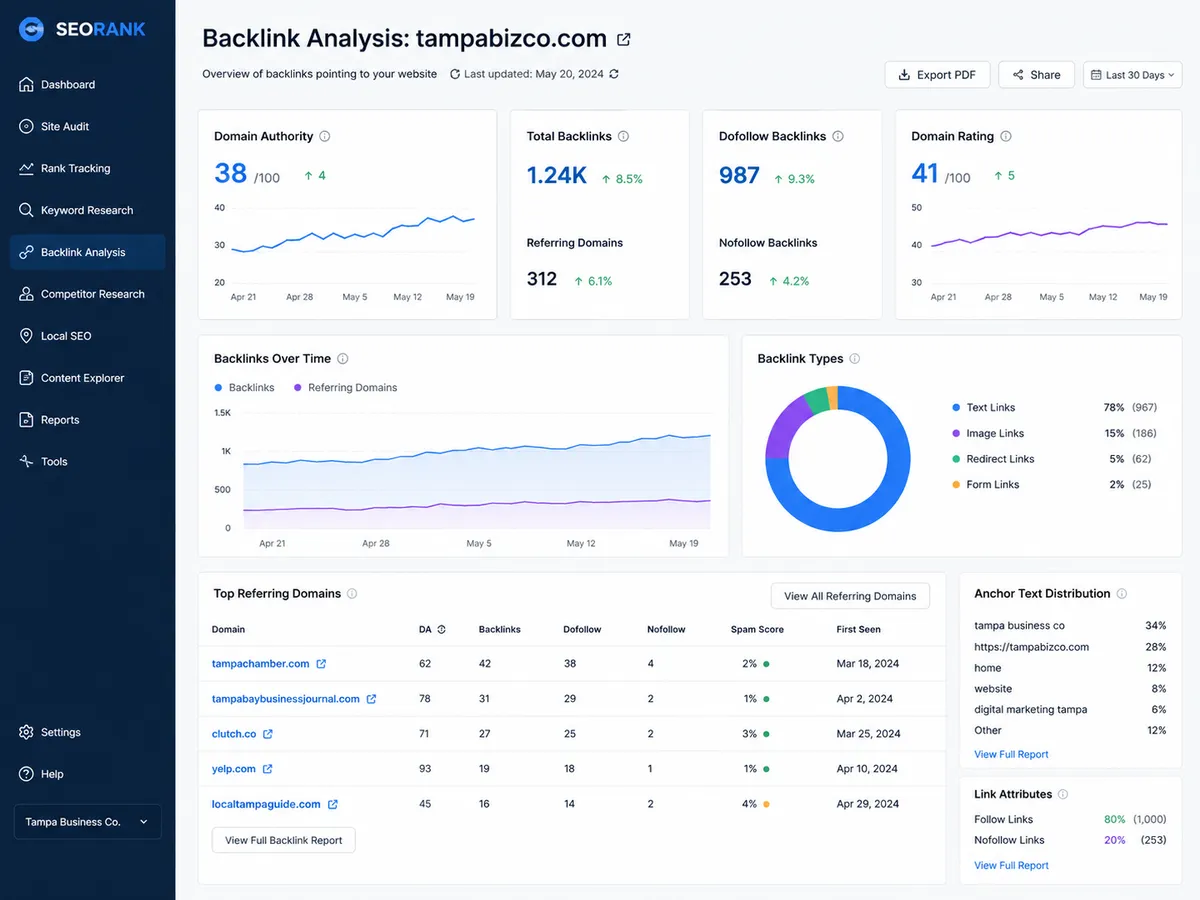Click the info icon beside Domain Authority
Viewport: 1200px width, 900px height.
click(325, 136)
